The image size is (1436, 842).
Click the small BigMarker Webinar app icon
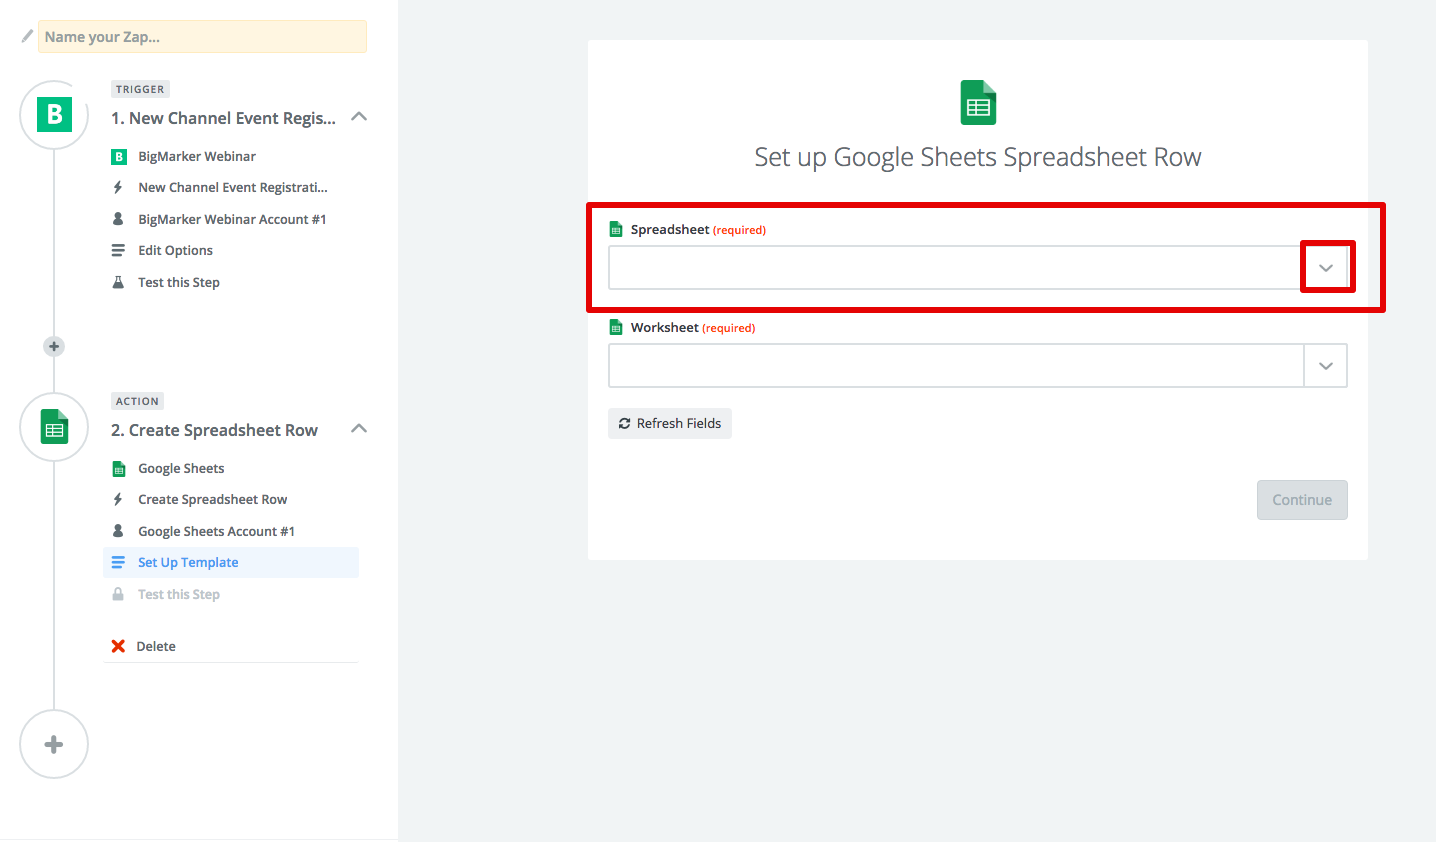click(118, 156)
